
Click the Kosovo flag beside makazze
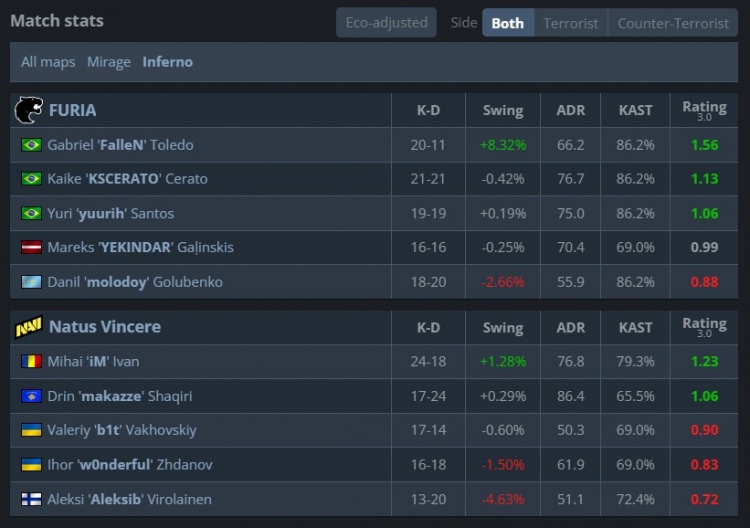coord(31,396)
